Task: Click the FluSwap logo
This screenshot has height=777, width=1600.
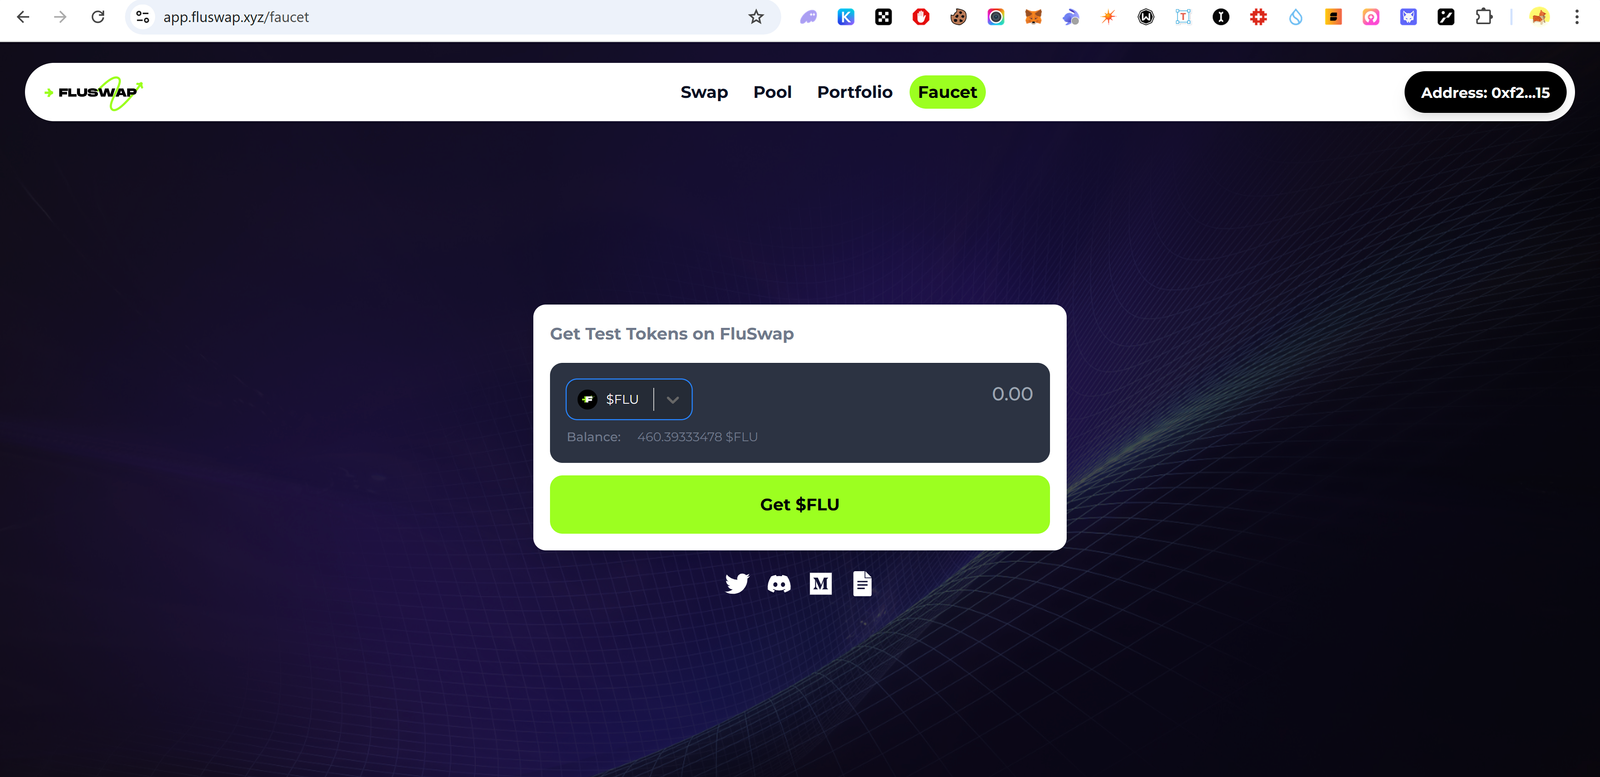Action: tap(94, 93)
